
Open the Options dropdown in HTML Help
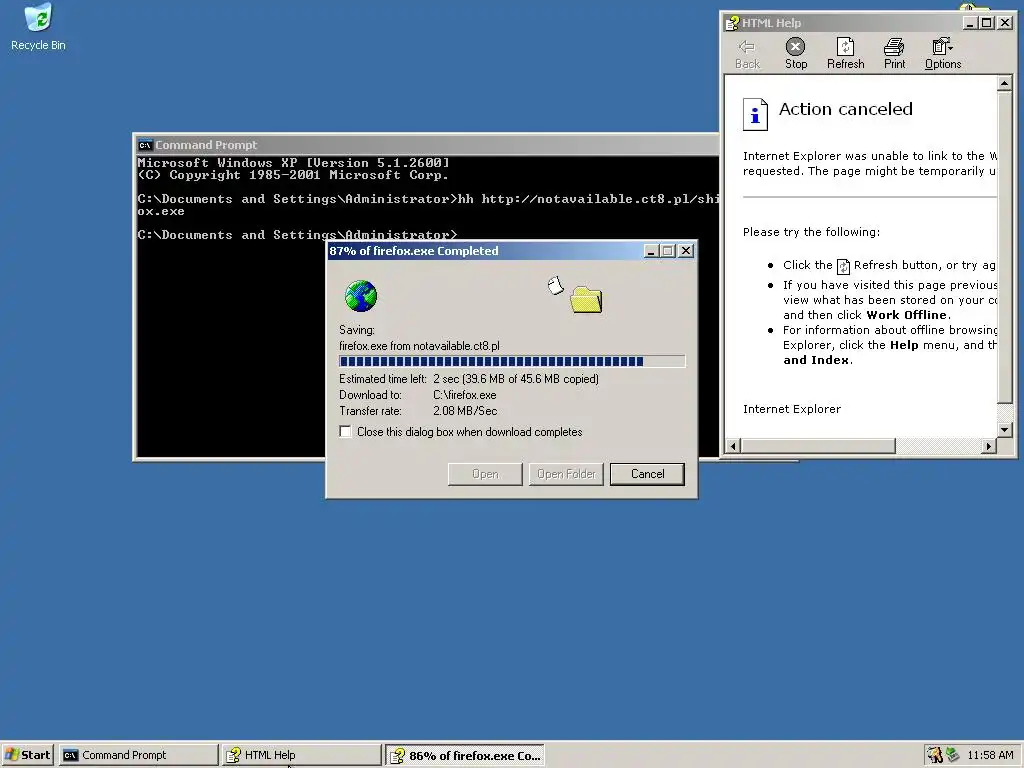942,54
